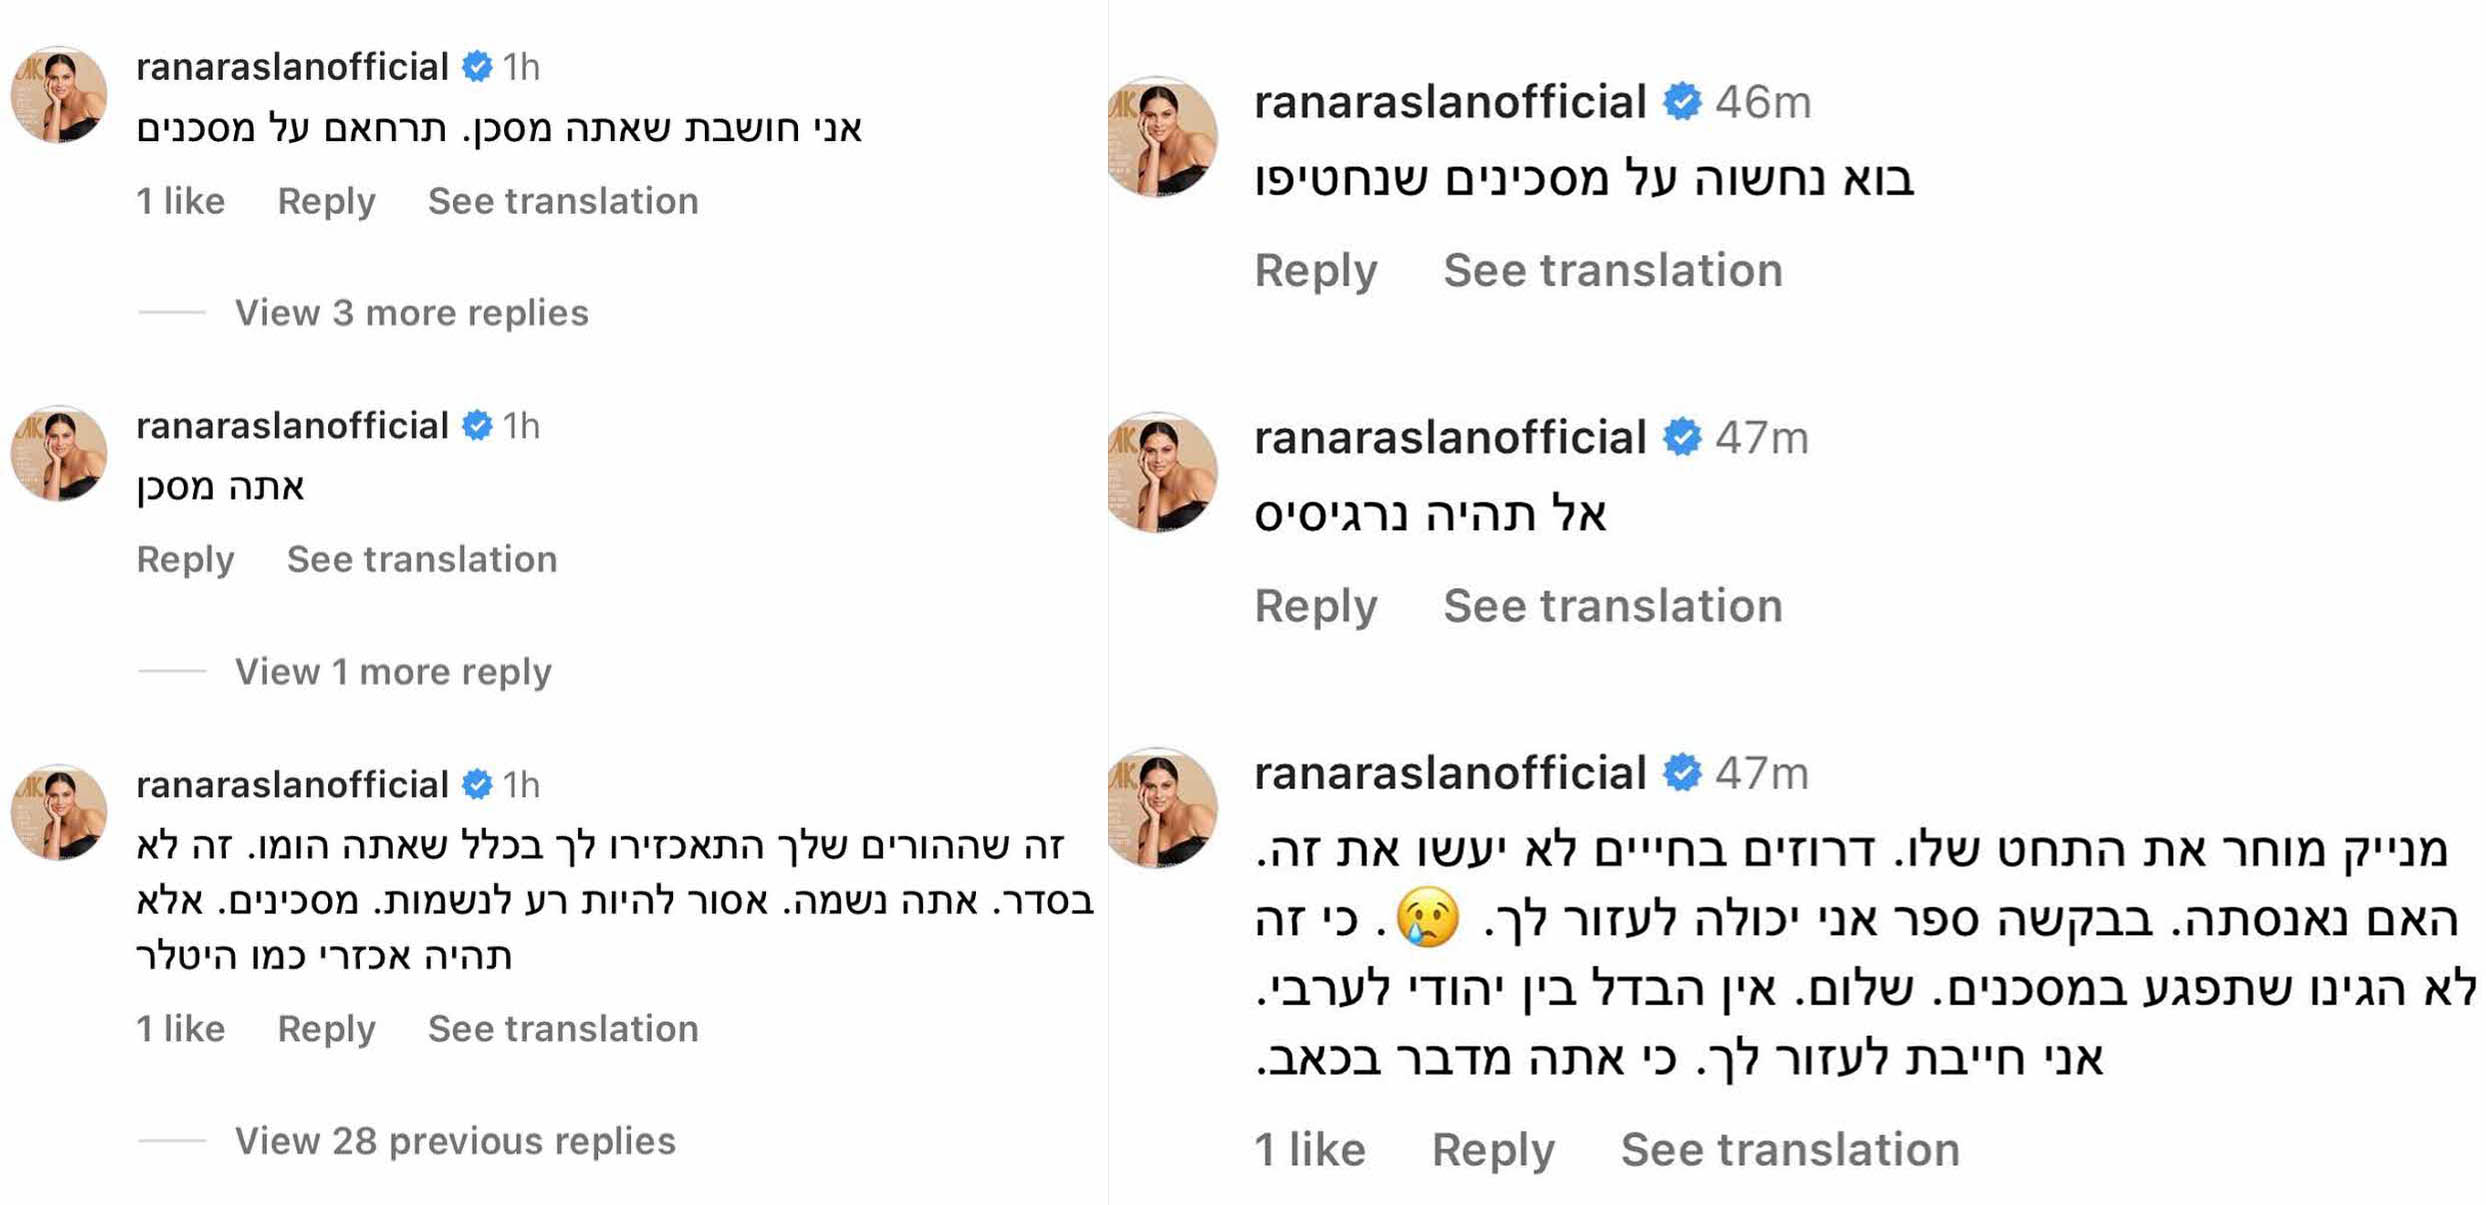This screenshot has height=1205, width=2486.
Task: Expand "View 3 more replies"
Action: (x=411, y=313)
